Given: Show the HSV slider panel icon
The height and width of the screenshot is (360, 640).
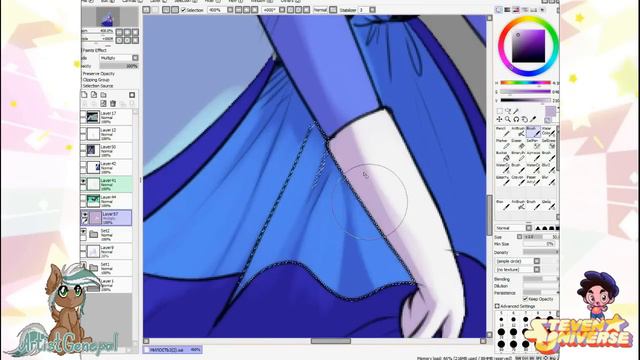Looking at the screenshot, I should tap(516, 10).
